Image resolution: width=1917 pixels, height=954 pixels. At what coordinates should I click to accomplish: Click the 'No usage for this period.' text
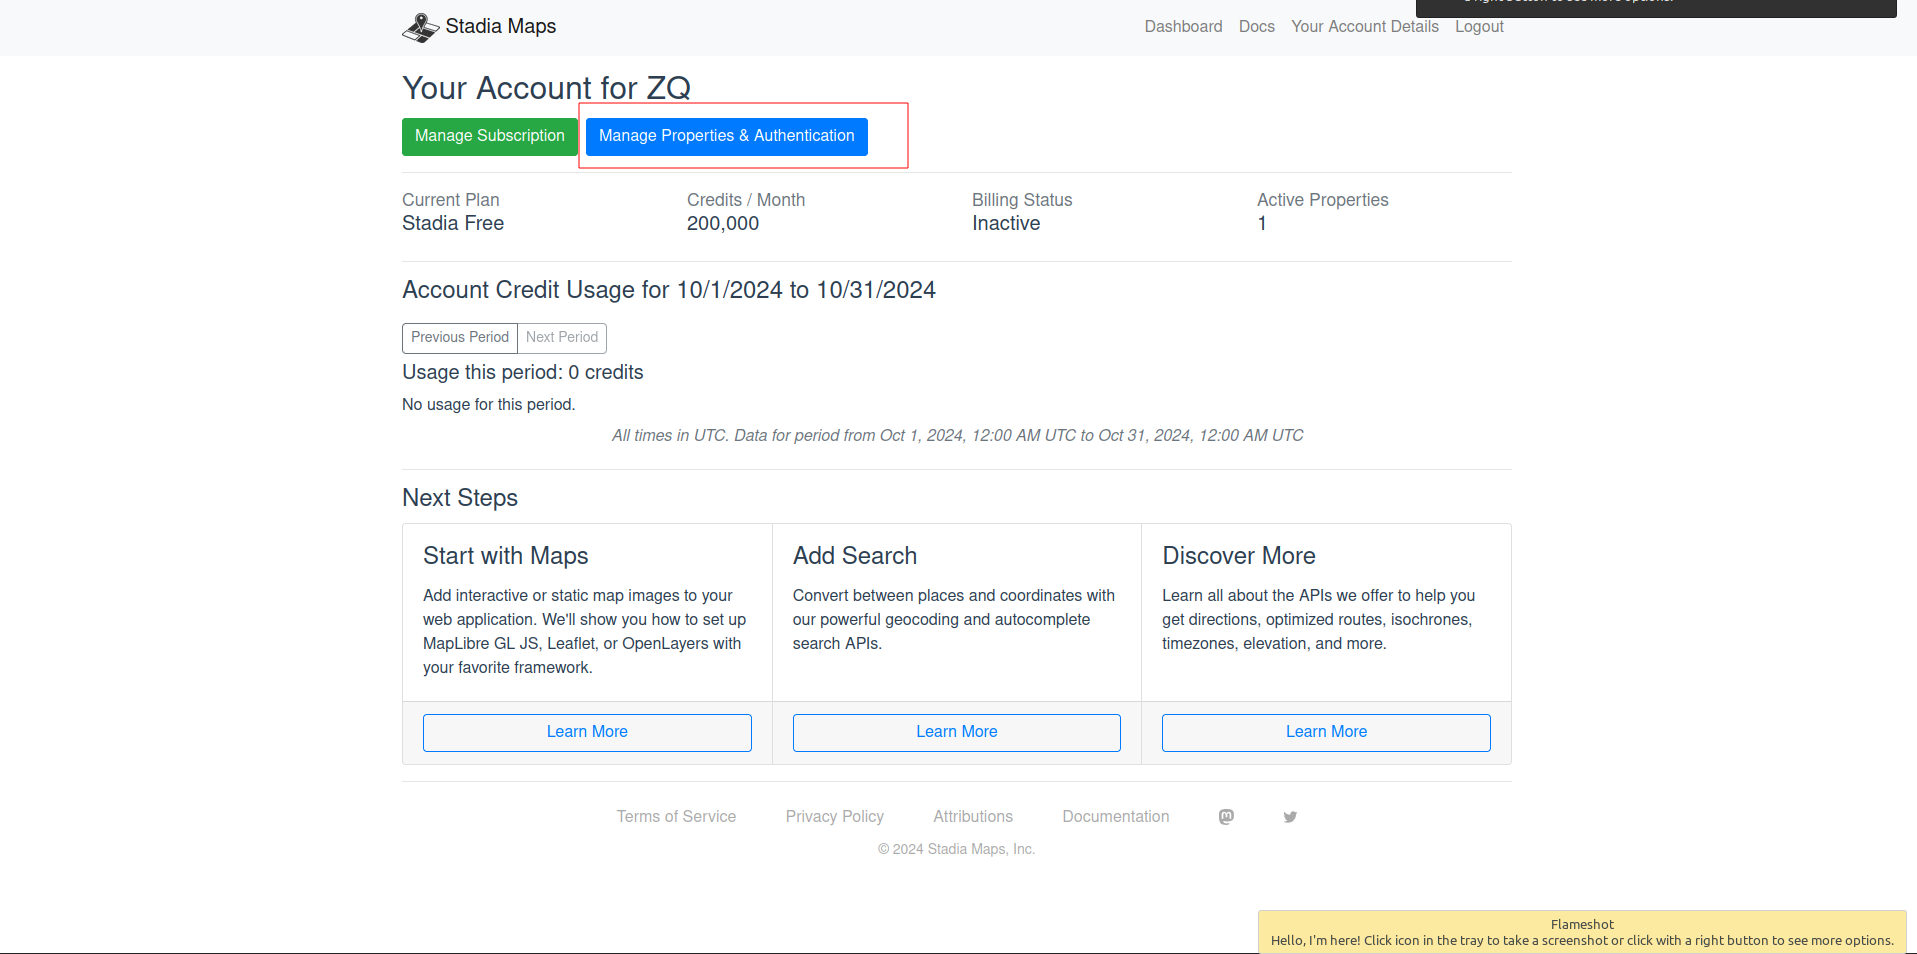coord(489,405)
